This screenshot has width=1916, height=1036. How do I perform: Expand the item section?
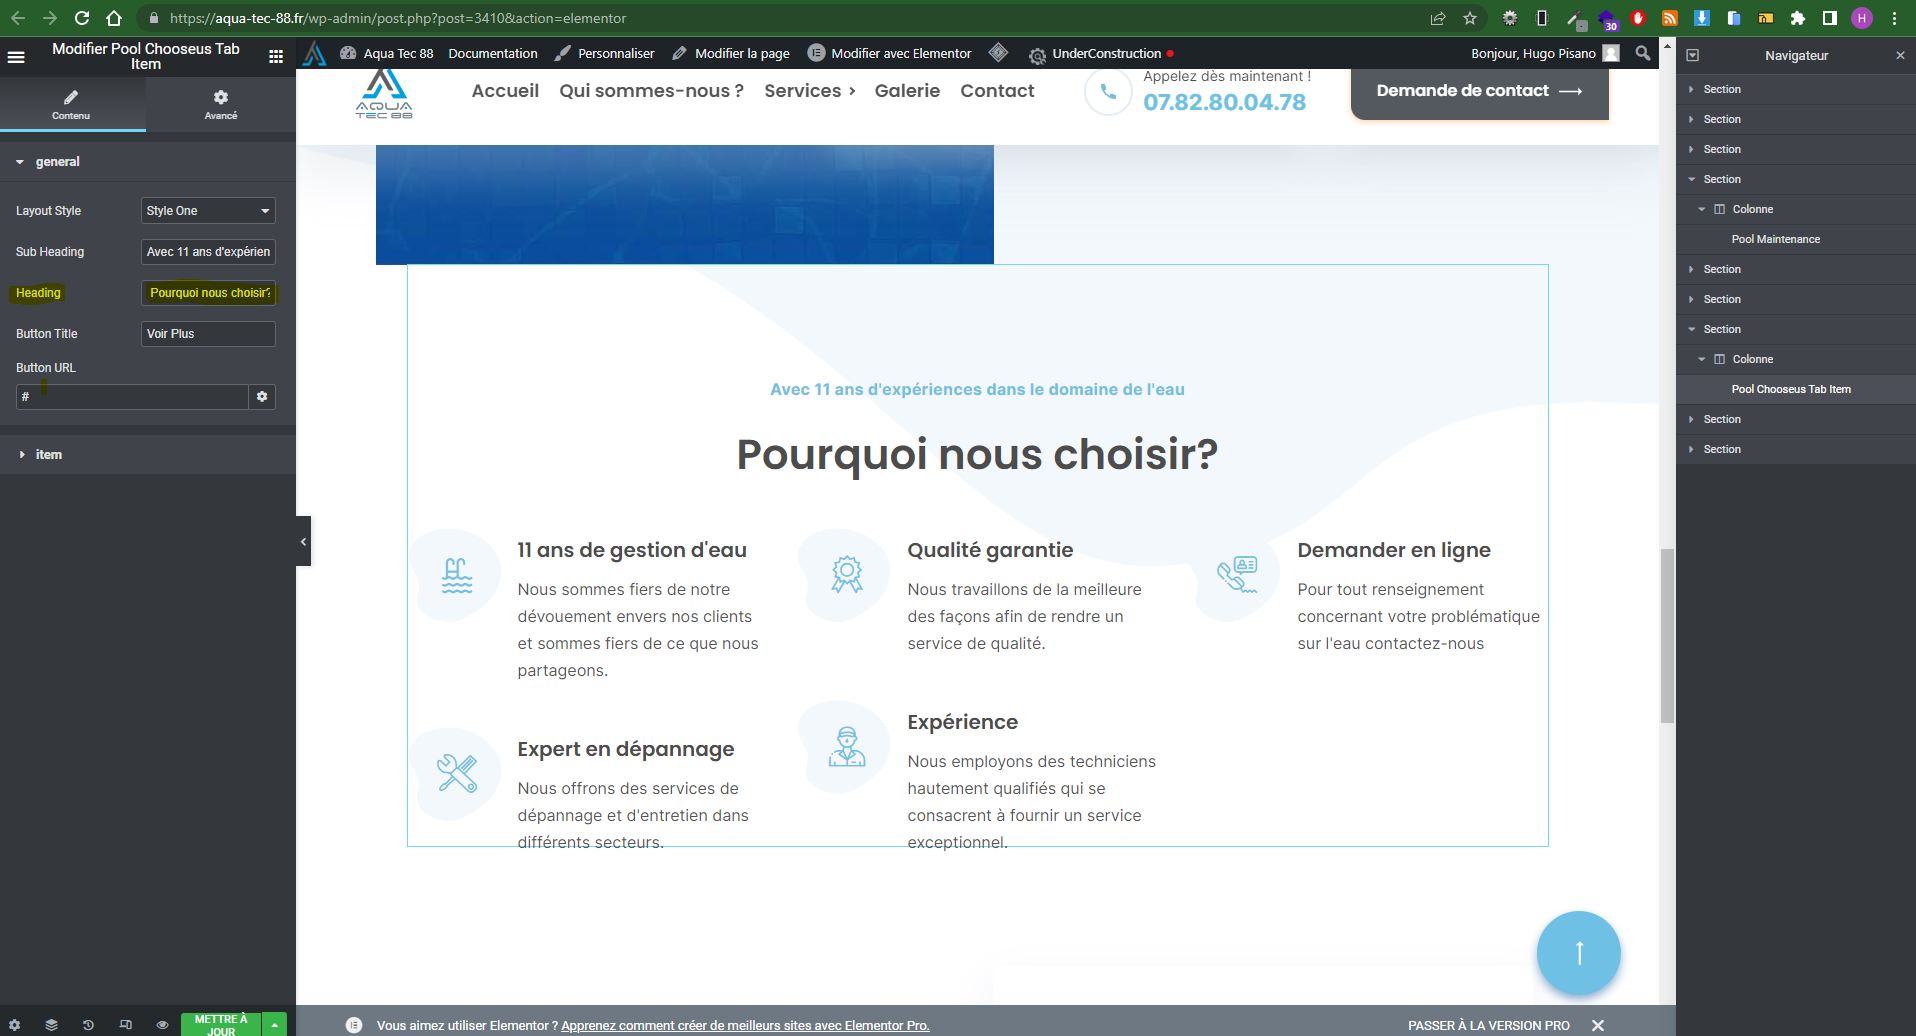(48, 455)
